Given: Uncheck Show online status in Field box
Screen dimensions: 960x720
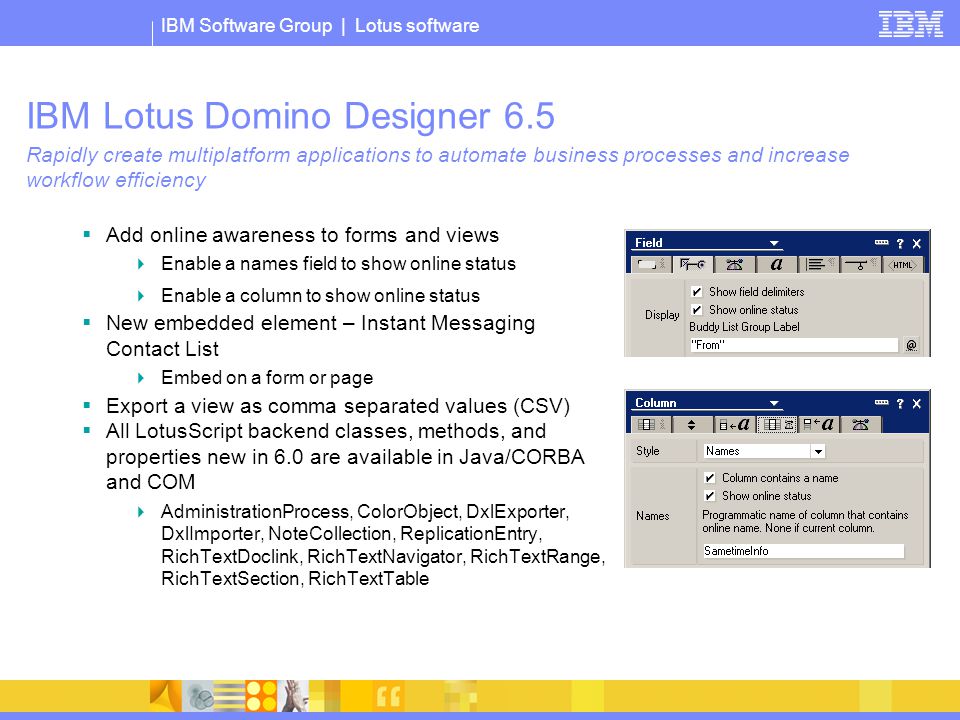Looking at the screenshot, I should click(x=696, y=310).
